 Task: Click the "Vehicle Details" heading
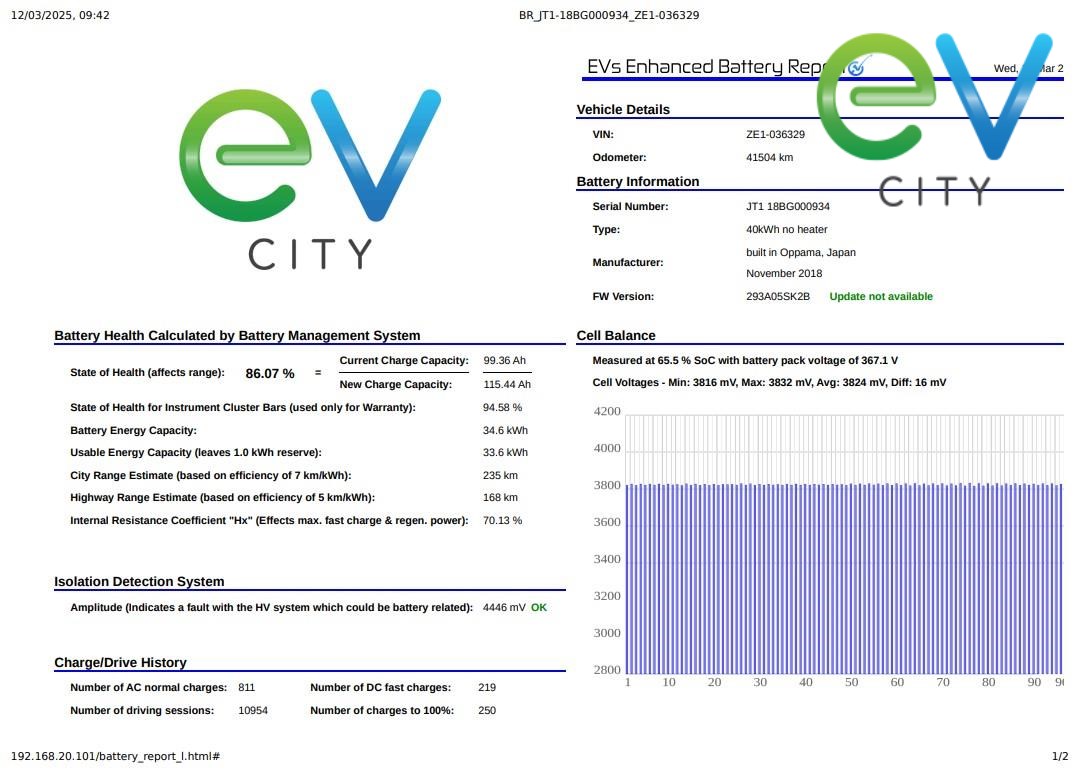(623, 109)
